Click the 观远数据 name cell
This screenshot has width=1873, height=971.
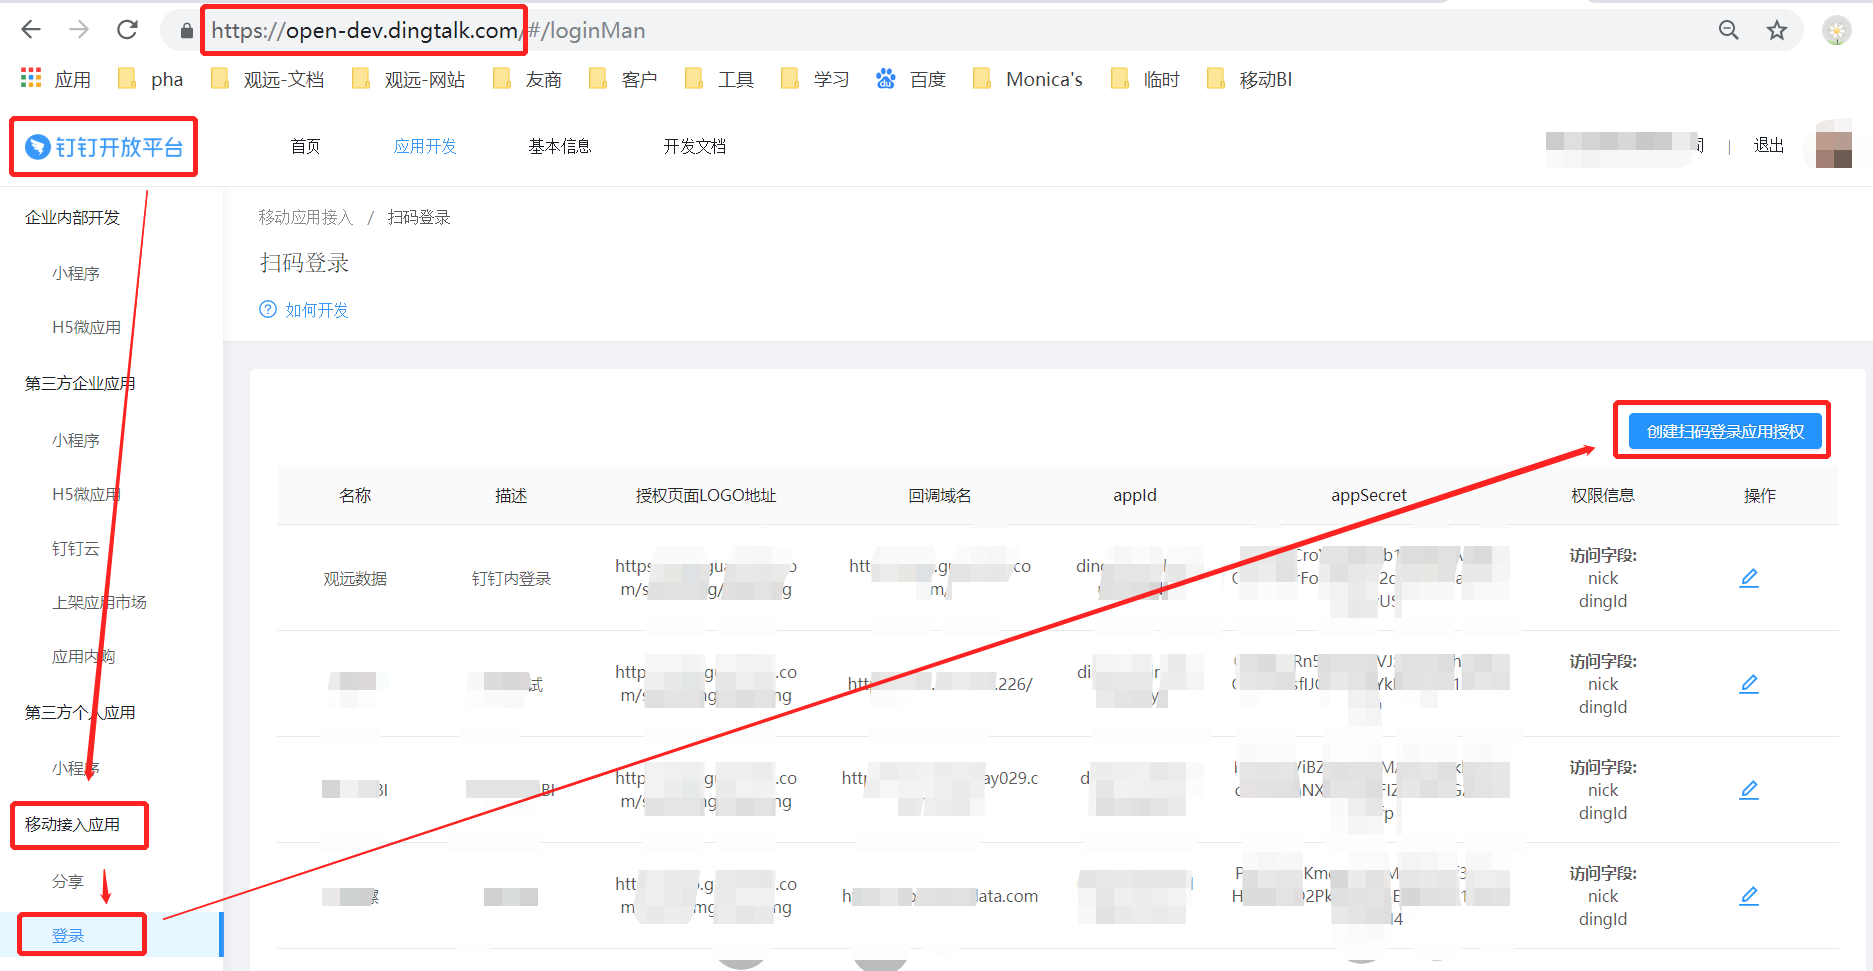click(x=355, y=578)
